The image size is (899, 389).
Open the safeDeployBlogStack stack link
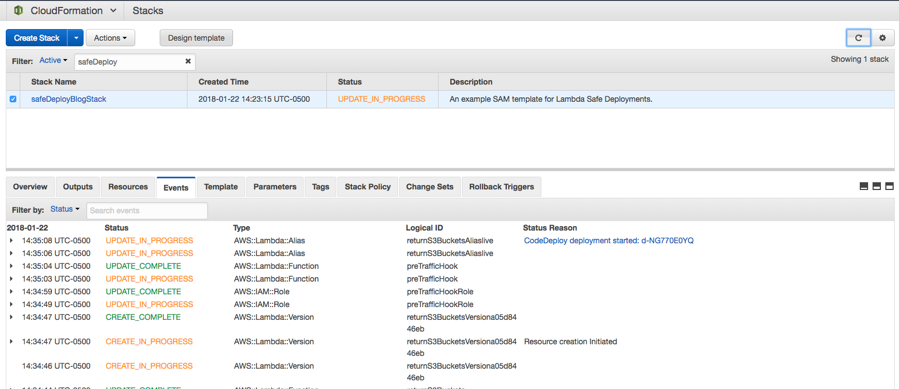pyautogui.click(x=68, y=99)
